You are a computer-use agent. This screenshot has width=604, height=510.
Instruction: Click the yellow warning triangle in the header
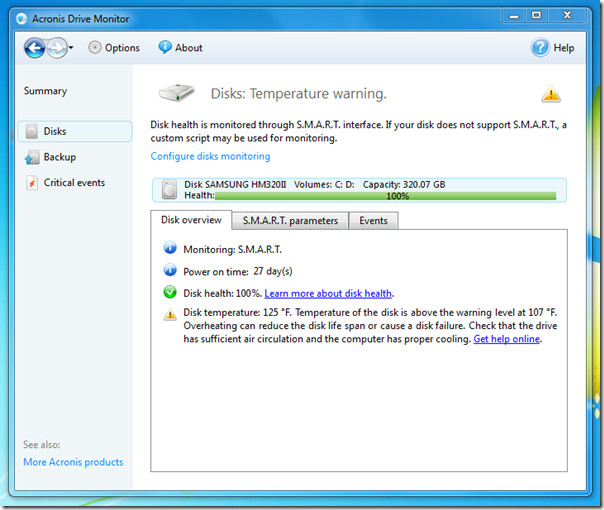pyautogui.click(x=551, y=94)
